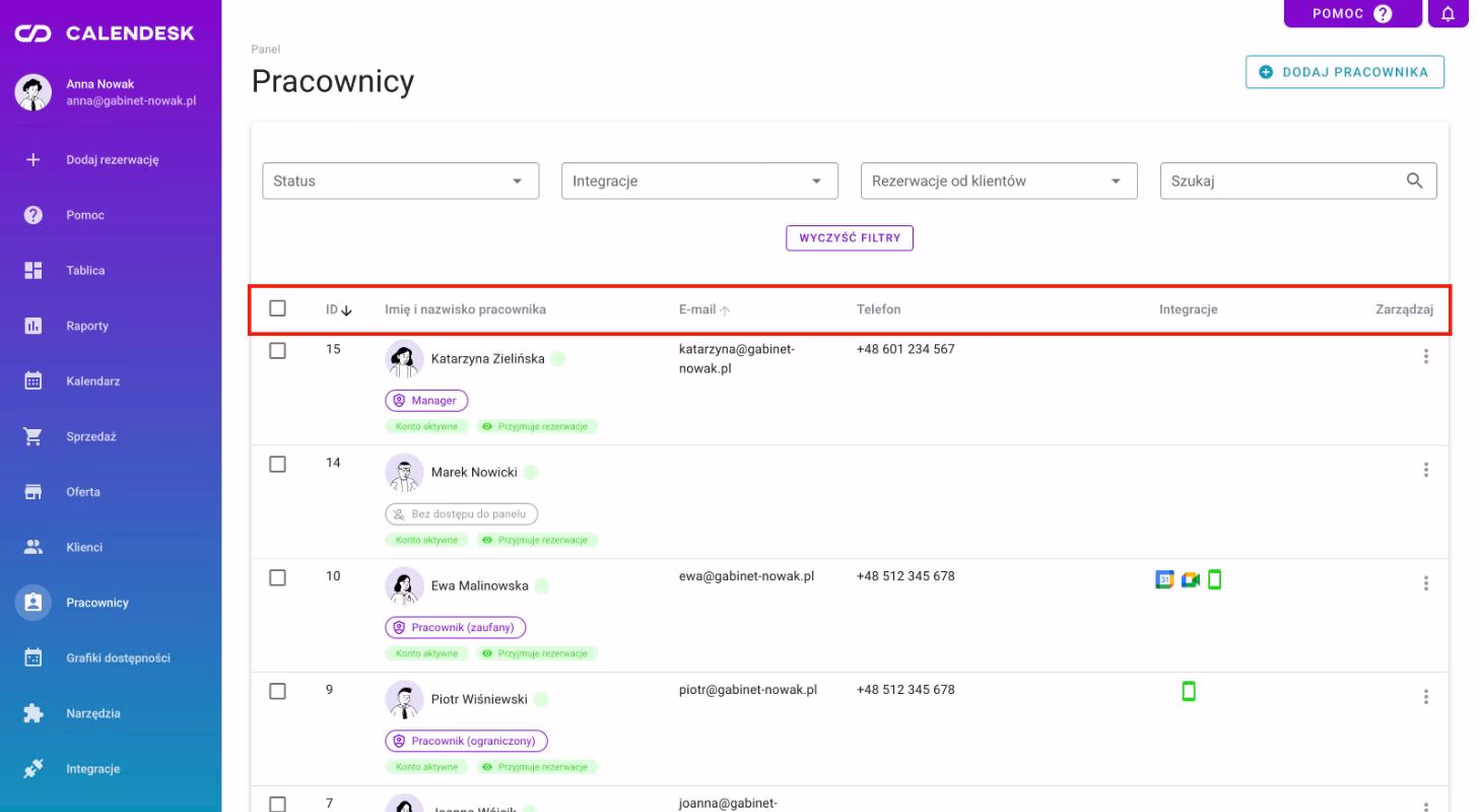Select checkbox for employee ID 15
1478x812 pixels.
click(x=278, y=351)
